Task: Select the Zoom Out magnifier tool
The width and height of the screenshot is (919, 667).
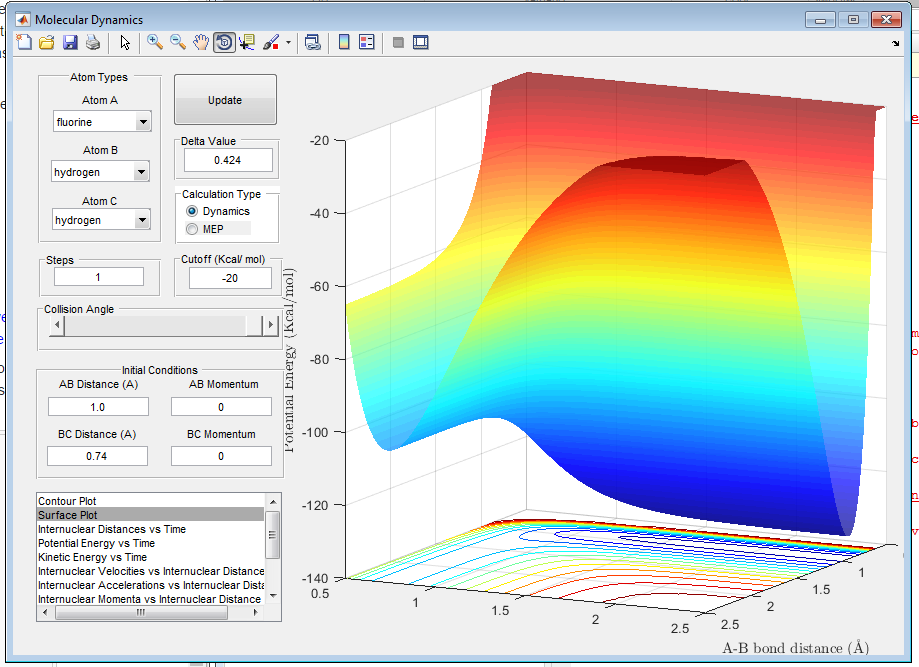Action: (x=178, y=42)
